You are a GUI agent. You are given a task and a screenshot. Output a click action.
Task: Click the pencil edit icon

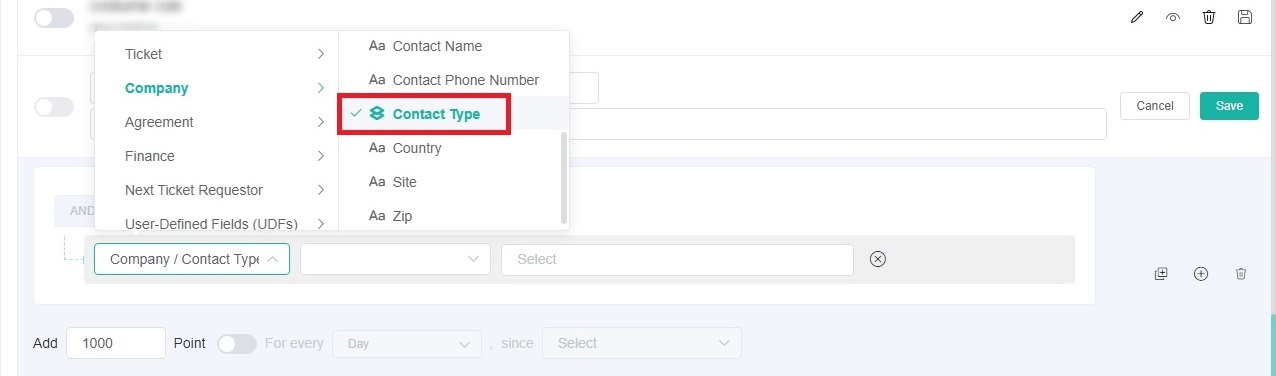1136,17
